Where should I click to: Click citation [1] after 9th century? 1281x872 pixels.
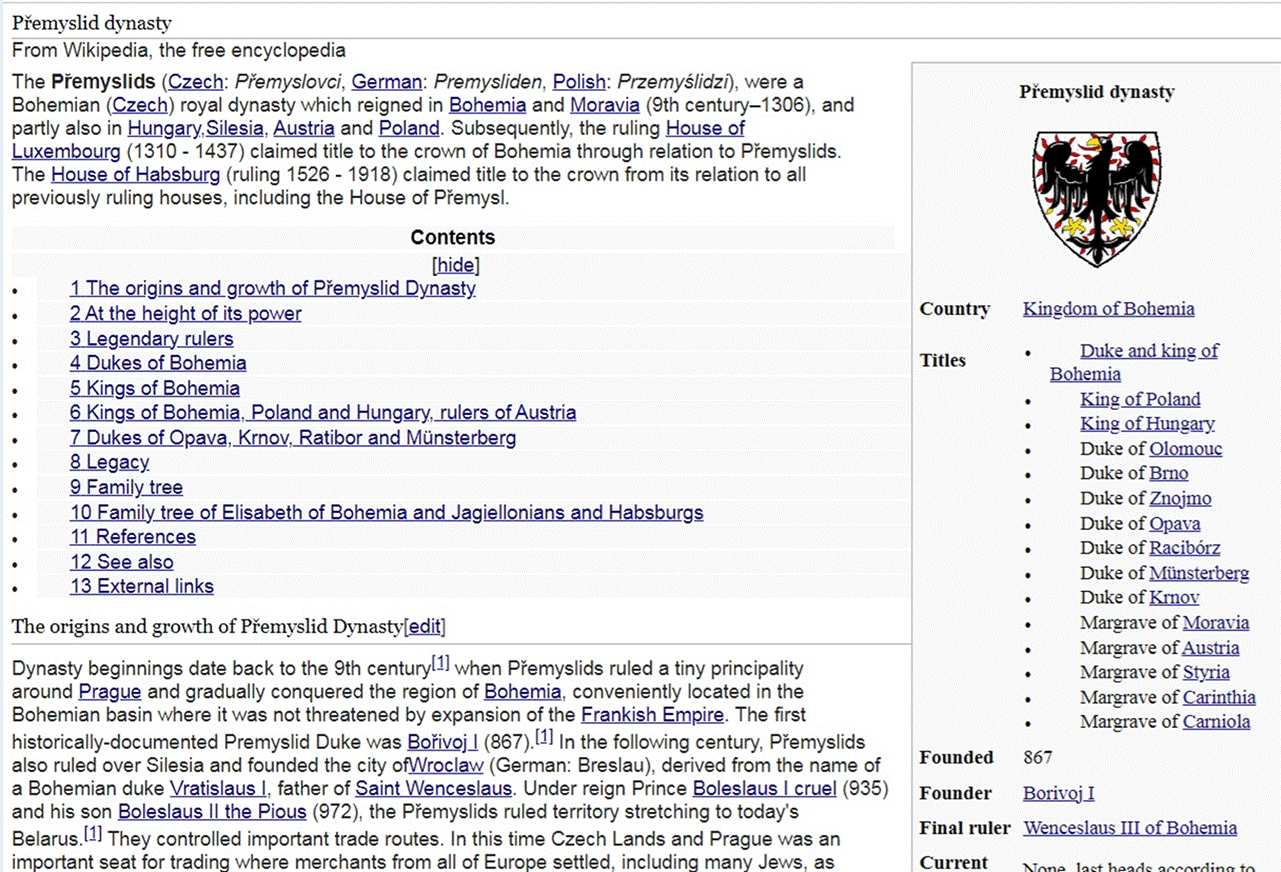[440, 663]
